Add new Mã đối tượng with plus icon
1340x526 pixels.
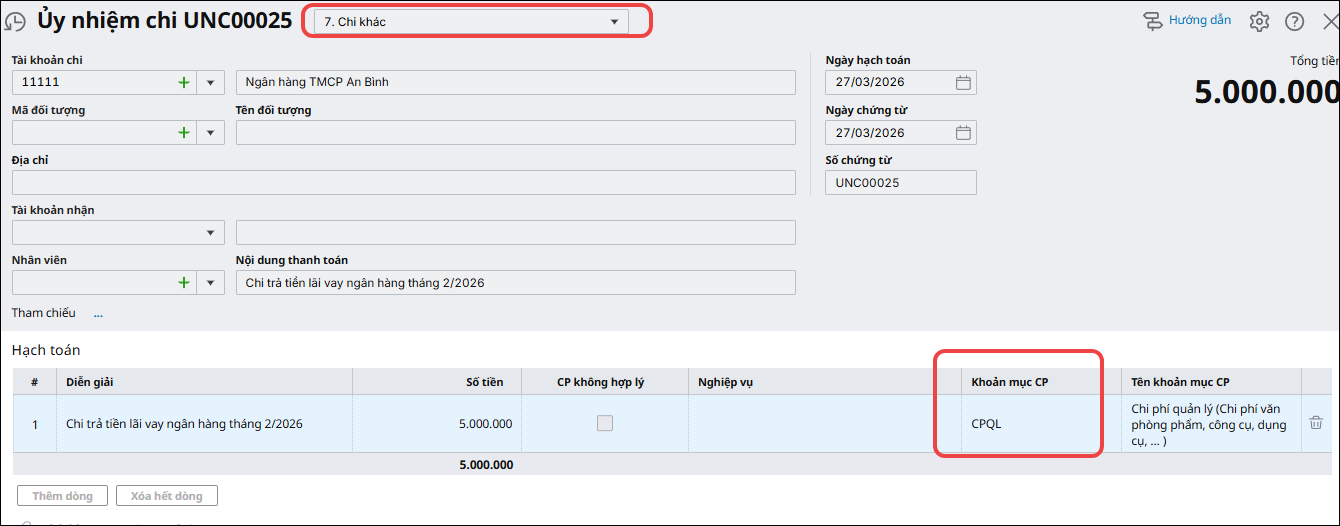pos(183,132)
